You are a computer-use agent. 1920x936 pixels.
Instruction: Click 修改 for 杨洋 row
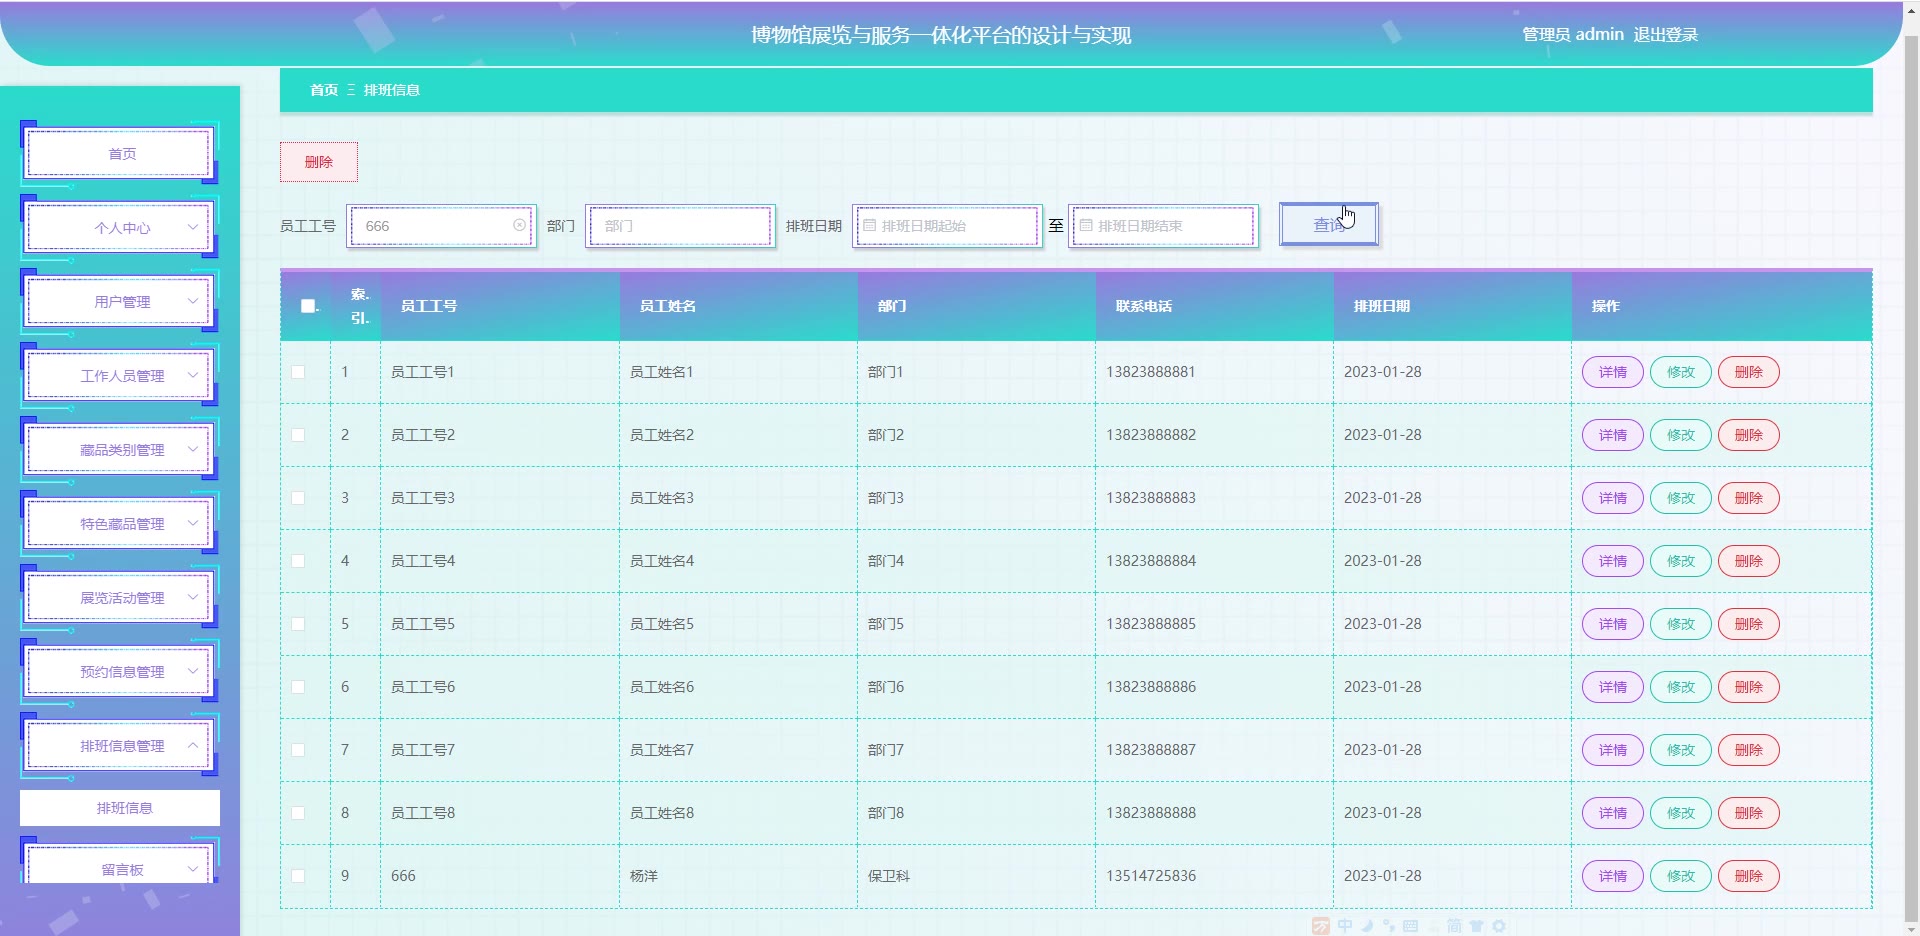1681,876
